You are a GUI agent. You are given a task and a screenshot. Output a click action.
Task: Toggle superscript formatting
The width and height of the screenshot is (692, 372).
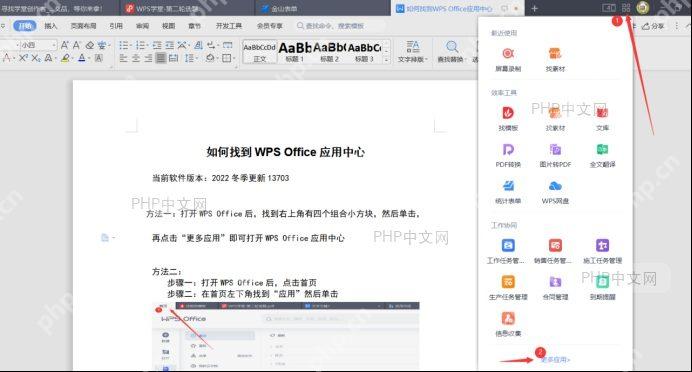(24, 58)
